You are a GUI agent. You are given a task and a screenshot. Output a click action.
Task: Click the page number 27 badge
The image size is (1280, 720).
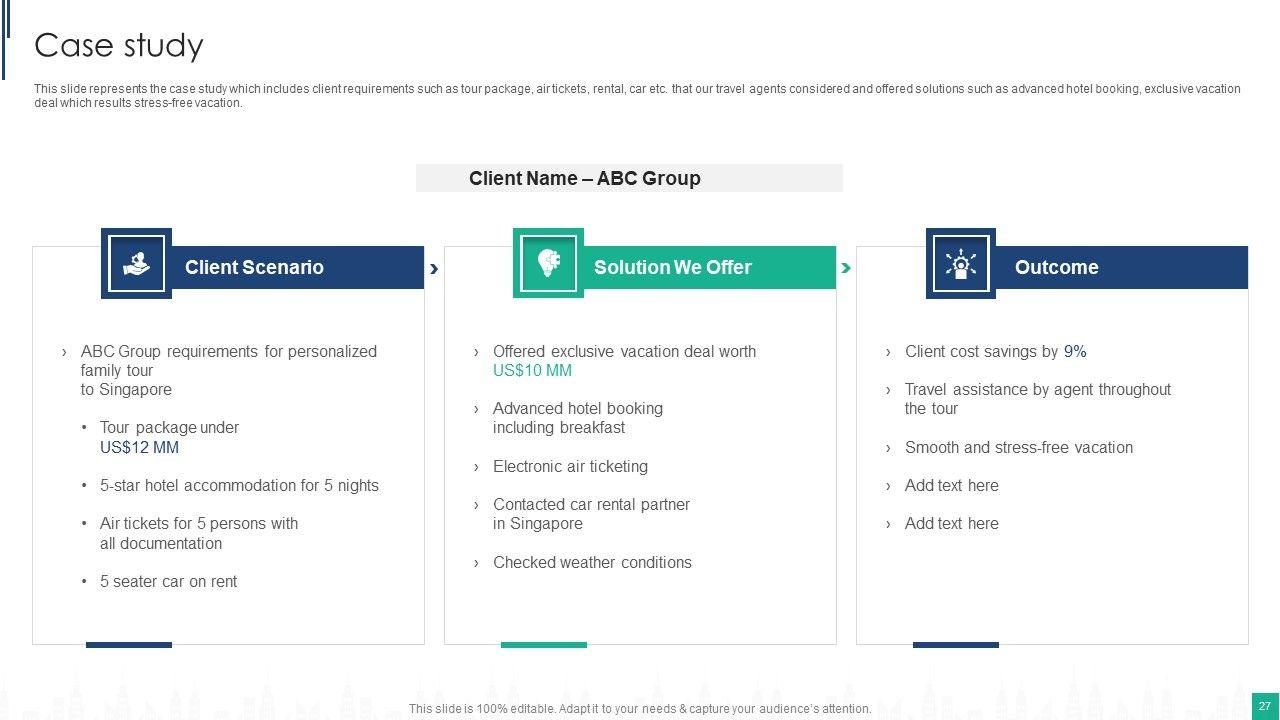coord(1265,705)
